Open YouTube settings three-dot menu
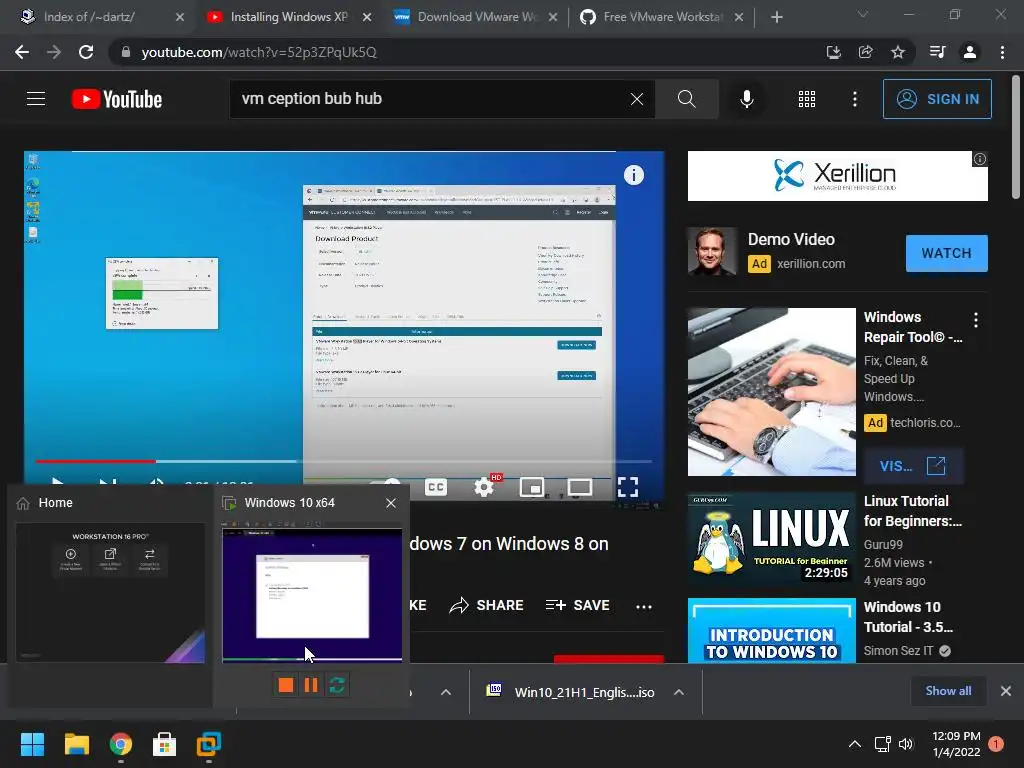This screenshot has height=768, width=1024. pyautogui.click(x=855, y=99)
